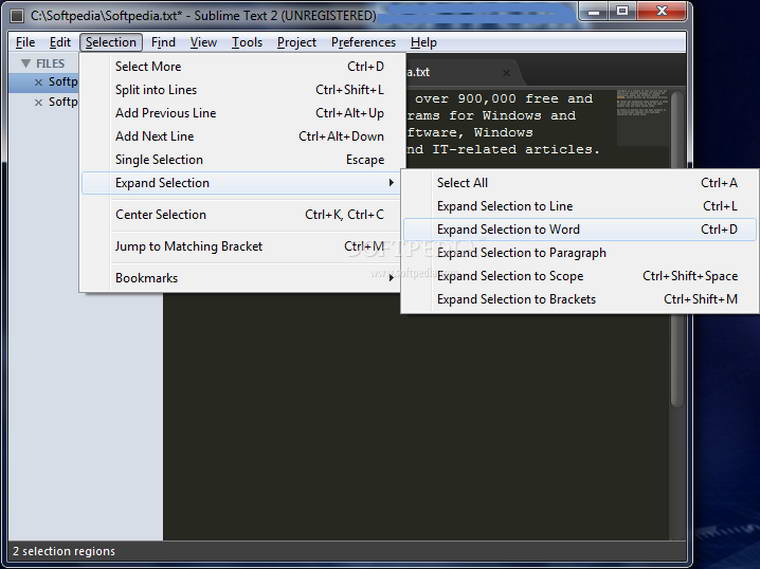Click the FILES sidebar heading
Image resolution: width=760 pixels, height=569 pixels.
click(x=50, y=63)
